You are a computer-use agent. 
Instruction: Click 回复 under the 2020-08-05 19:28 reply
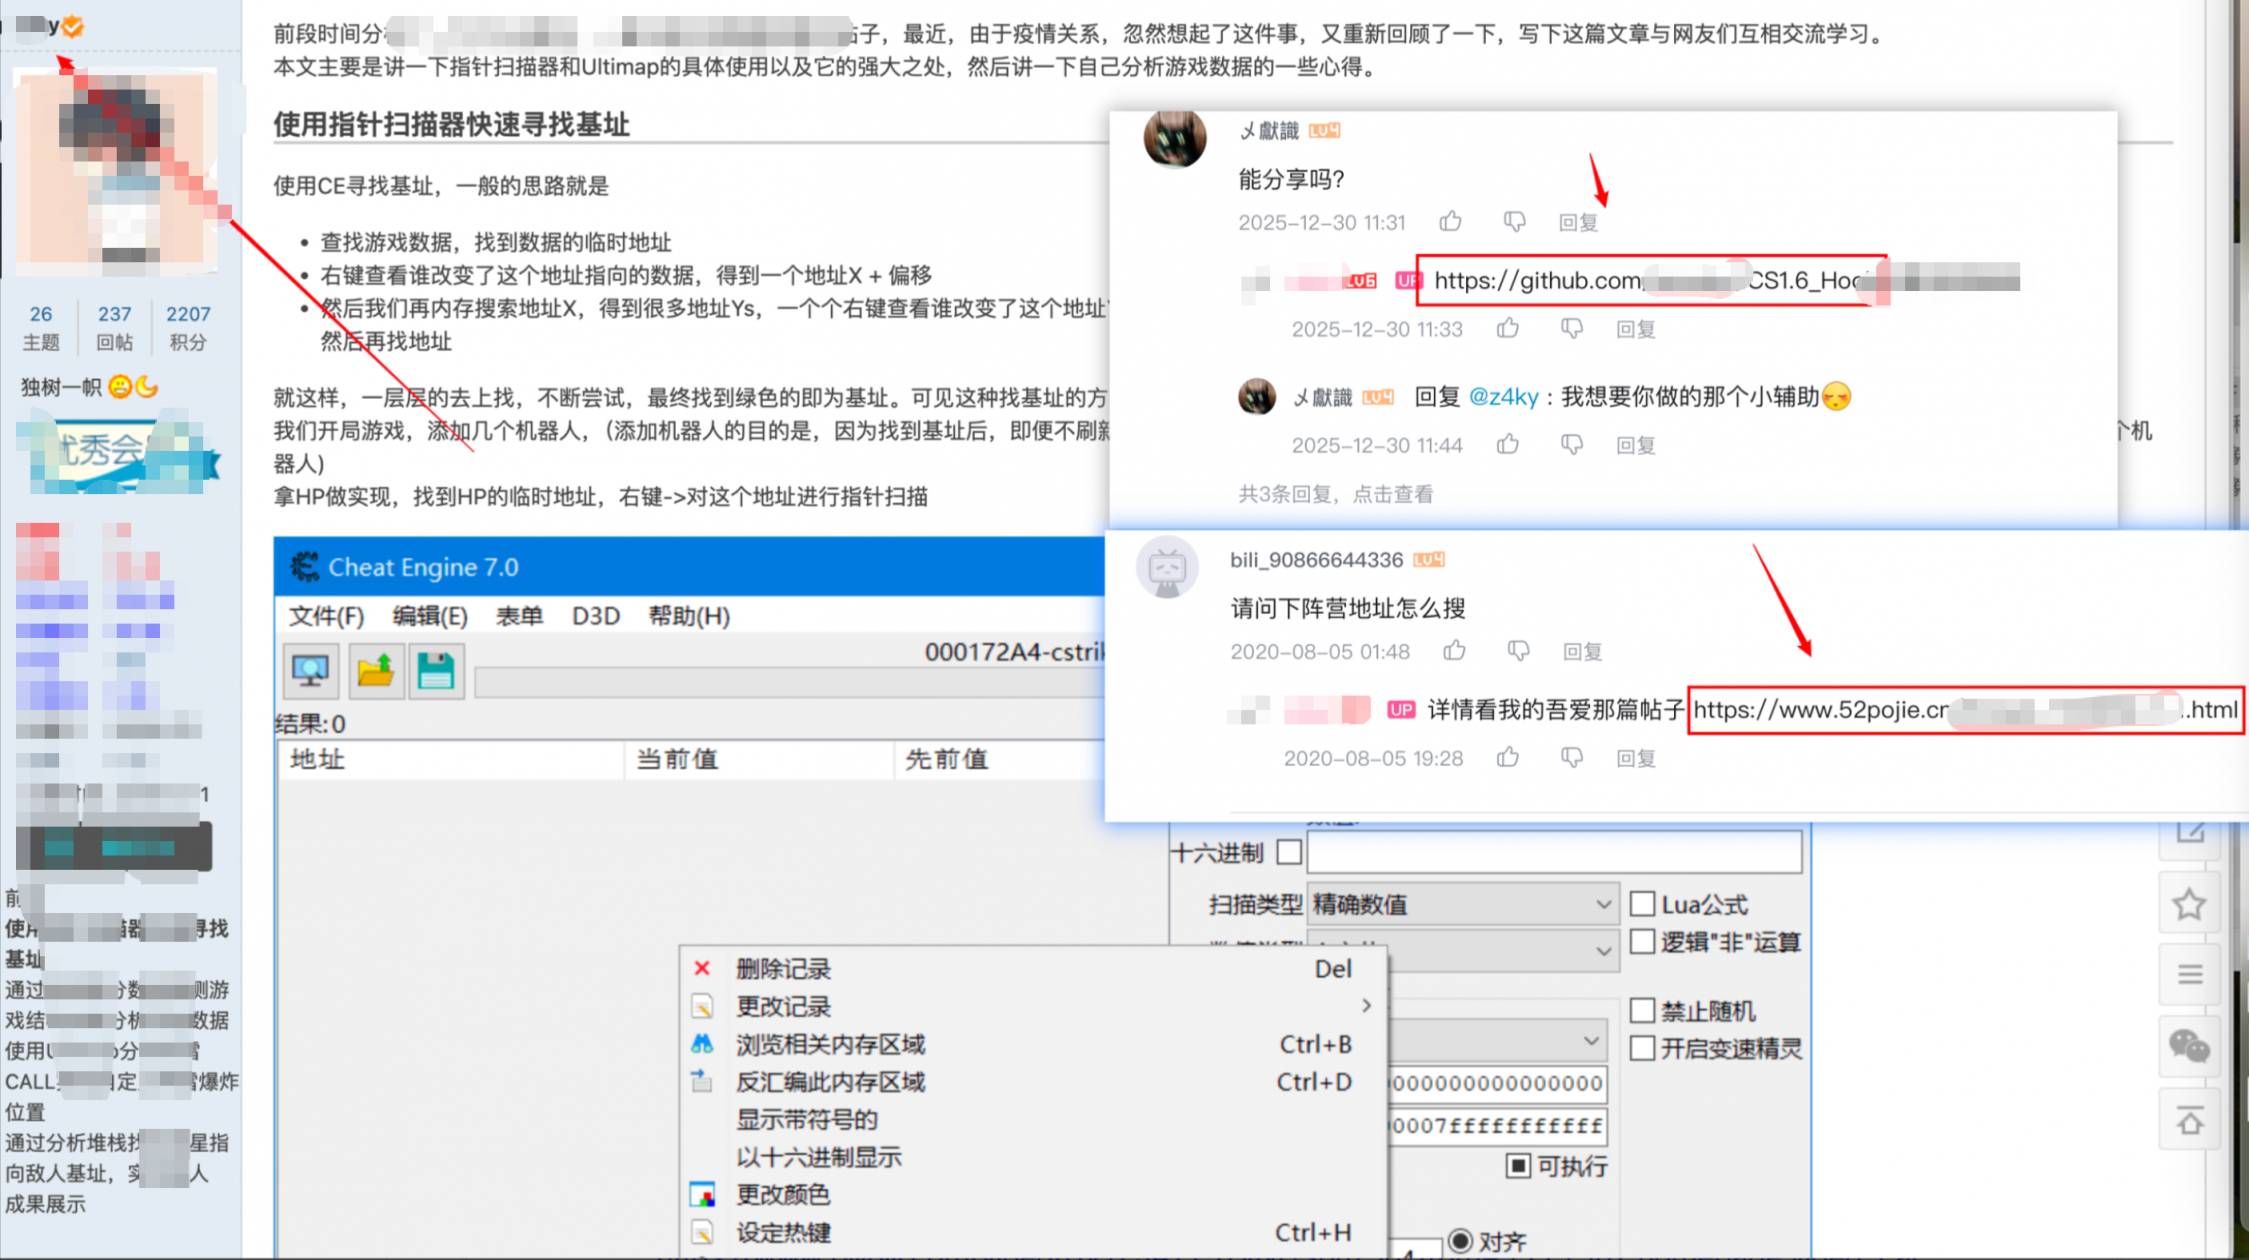pyautogui.click(x=1636, y=758)
